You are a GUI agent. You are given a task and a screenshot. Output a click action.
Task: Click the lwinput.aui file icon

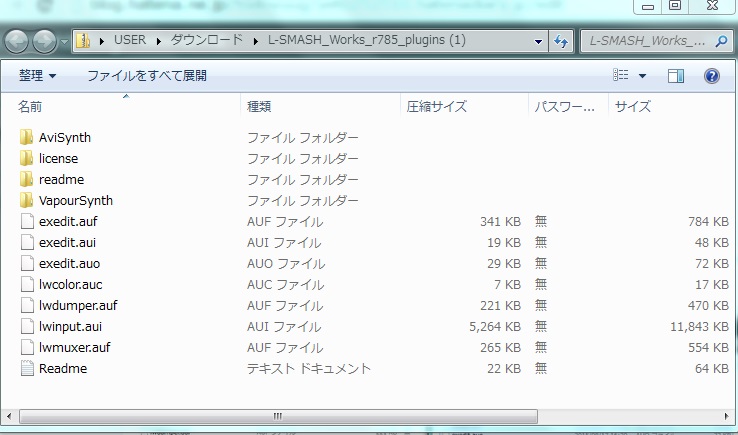[x=27, y=326]
